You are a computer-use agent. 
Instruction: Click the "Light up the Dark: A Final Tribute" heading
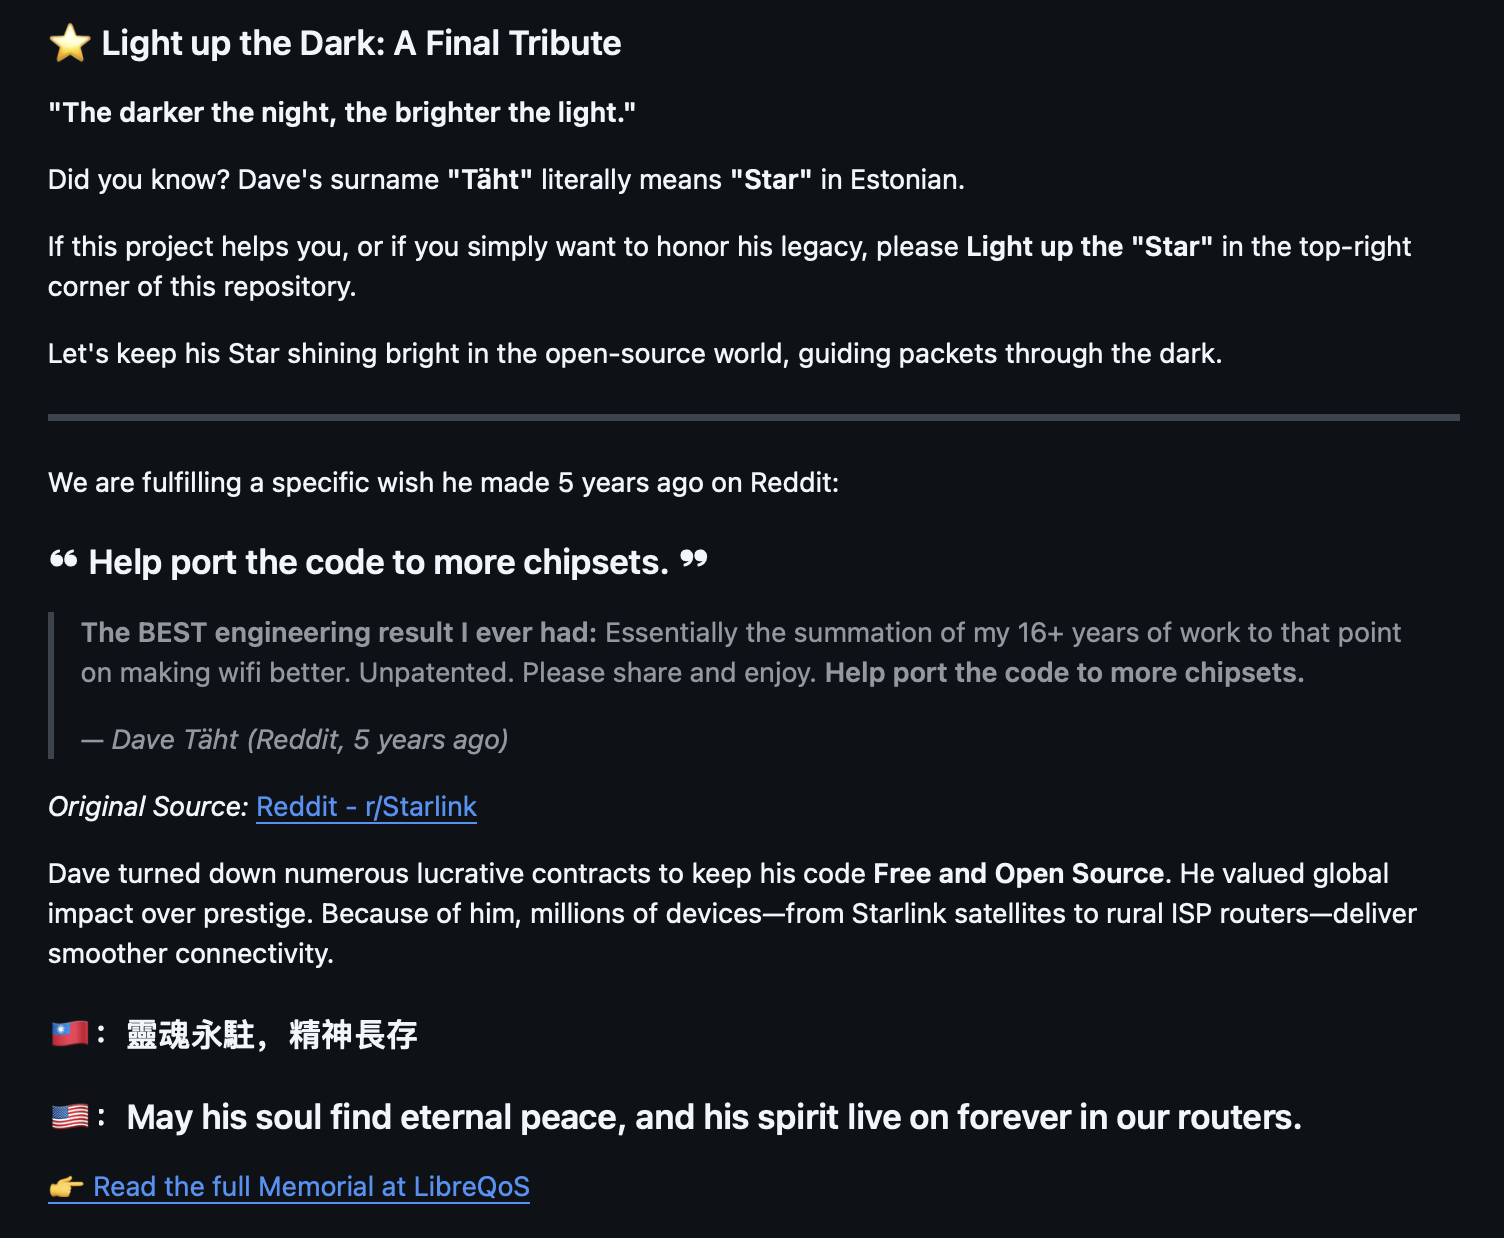pyautogui.click(x=361, y=44)
